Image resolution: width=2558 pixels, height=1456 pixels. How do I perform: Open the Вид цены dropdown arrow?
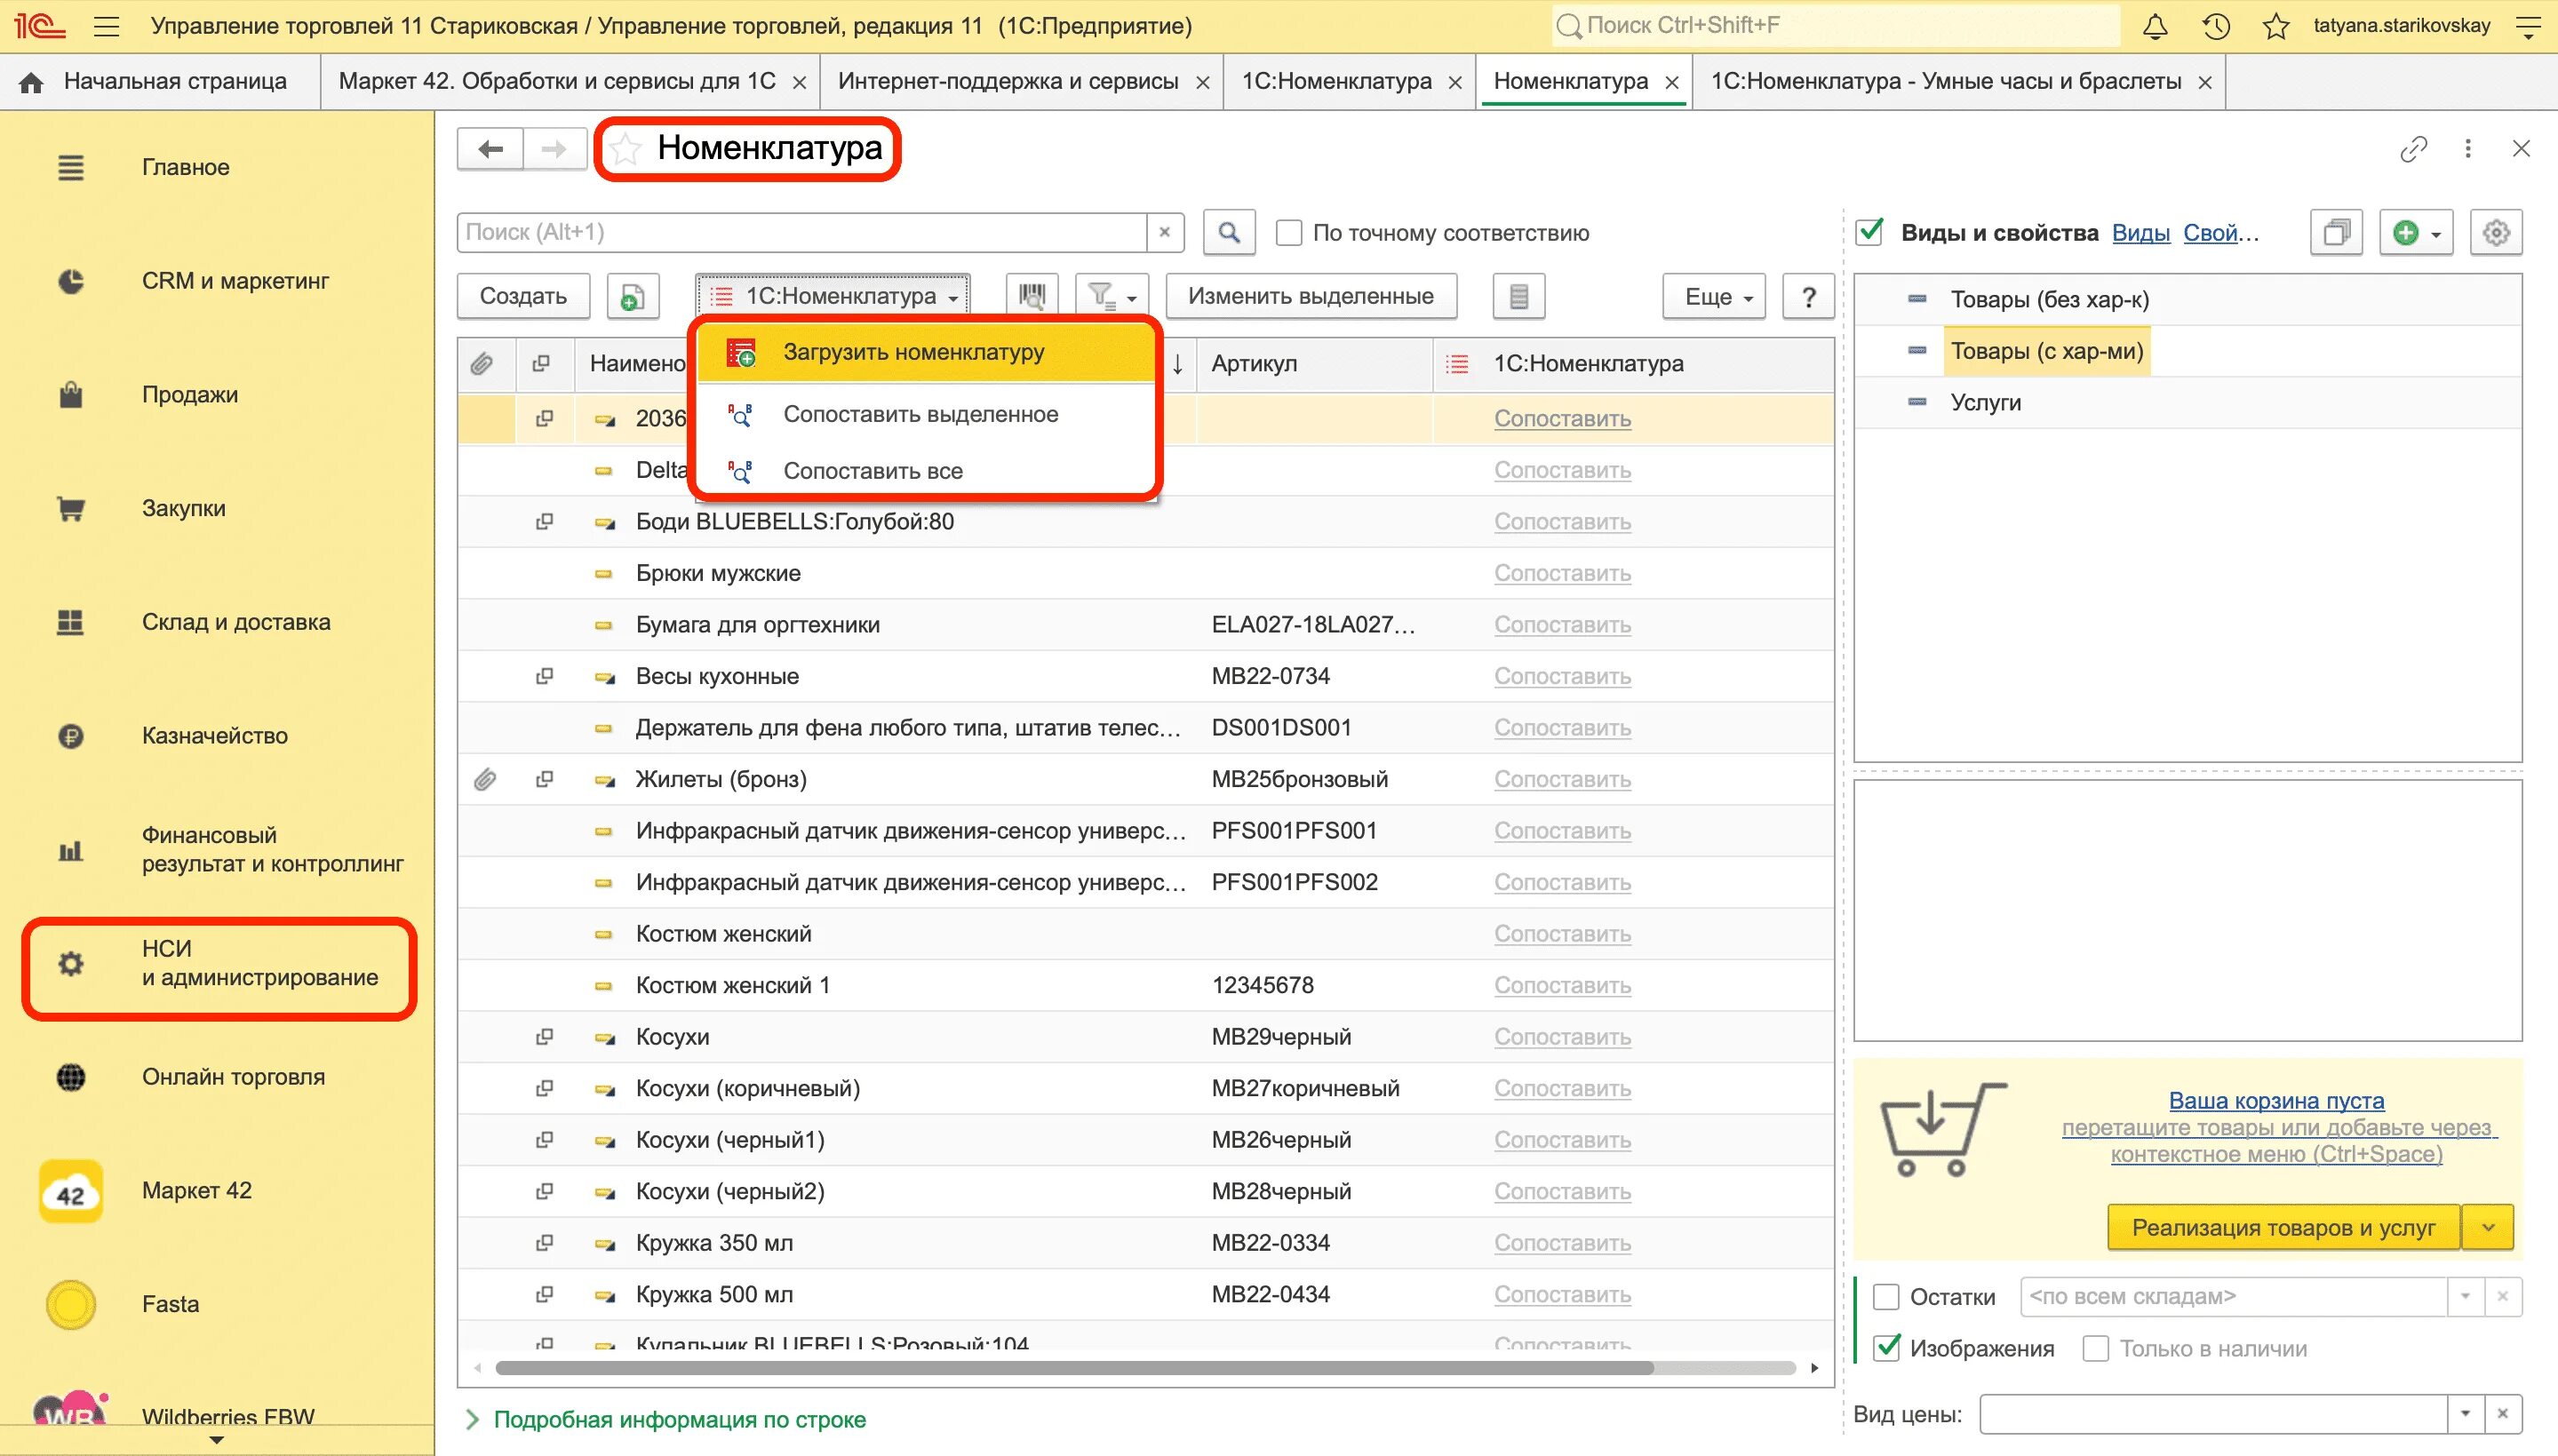point(2465,1414)
